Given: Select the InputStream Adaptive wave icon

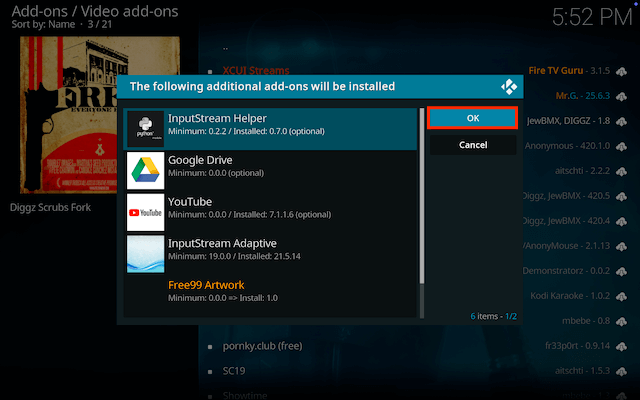Looking at the screenshot, I should [x=145, y=254].
